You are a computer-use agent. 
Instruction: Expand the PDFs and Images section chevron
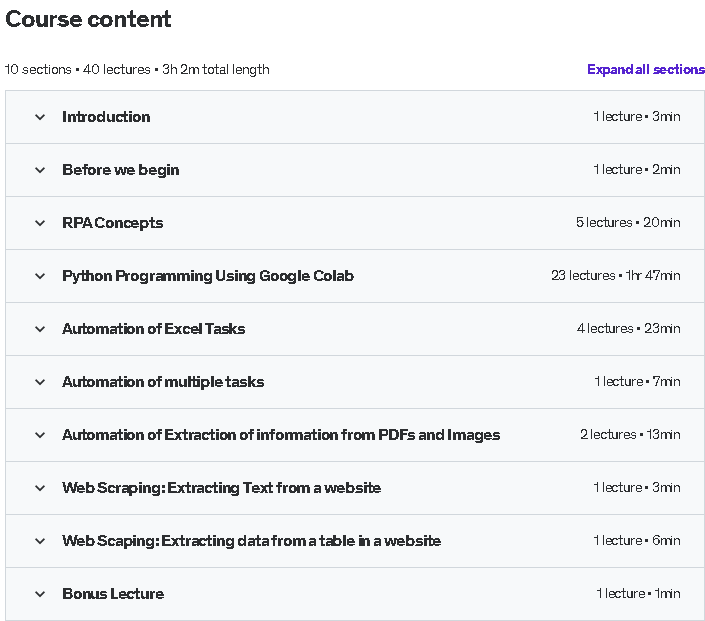pos(40,436)
